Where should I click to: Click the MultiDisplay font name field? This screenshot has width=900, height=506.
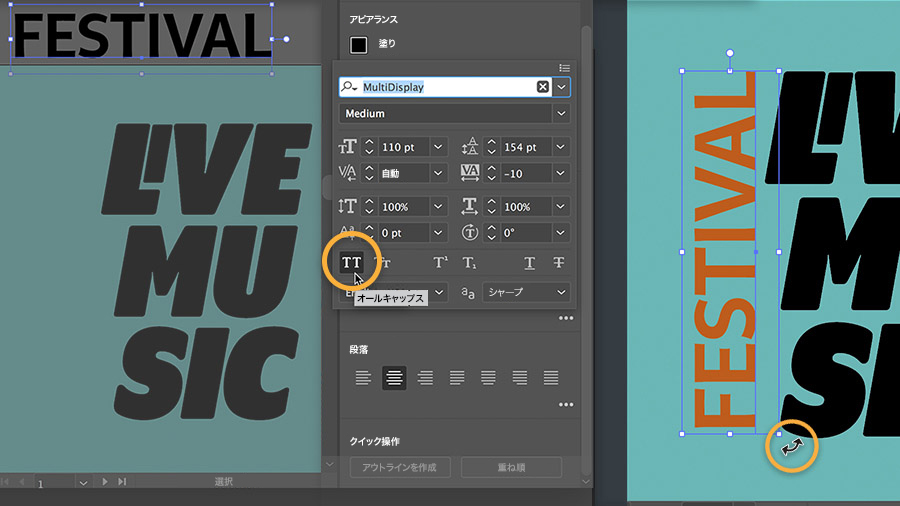(x=448, y=87)
